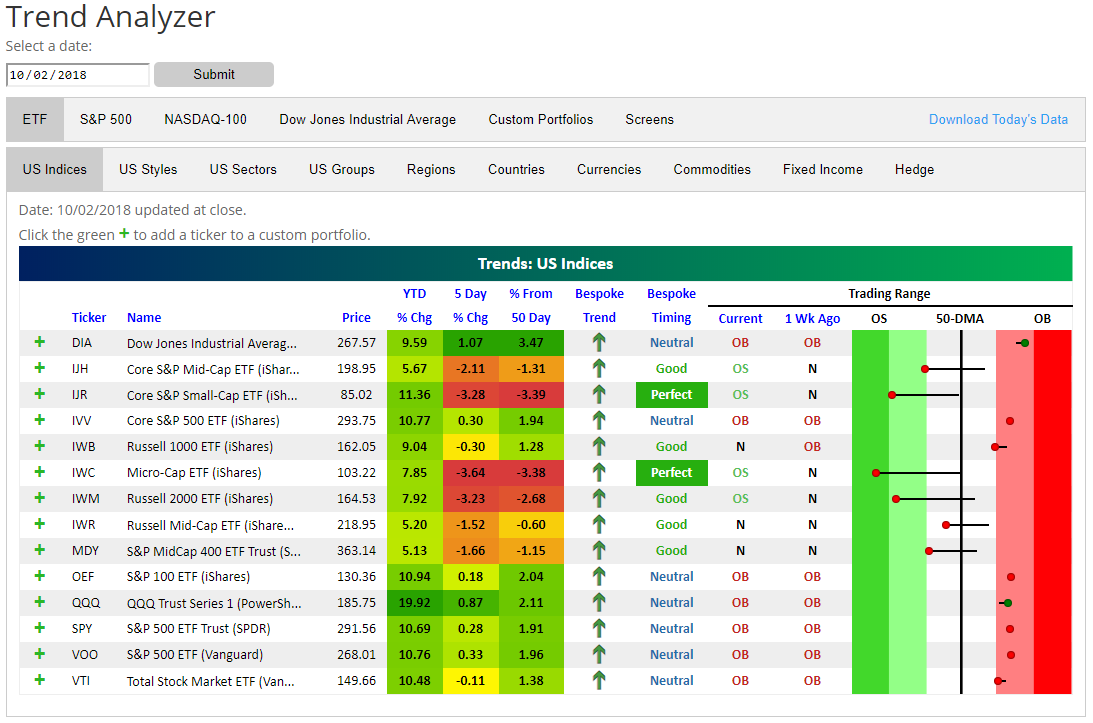Click the date input field
This screenshot has width=1093, height=723.
click(77, 75)
